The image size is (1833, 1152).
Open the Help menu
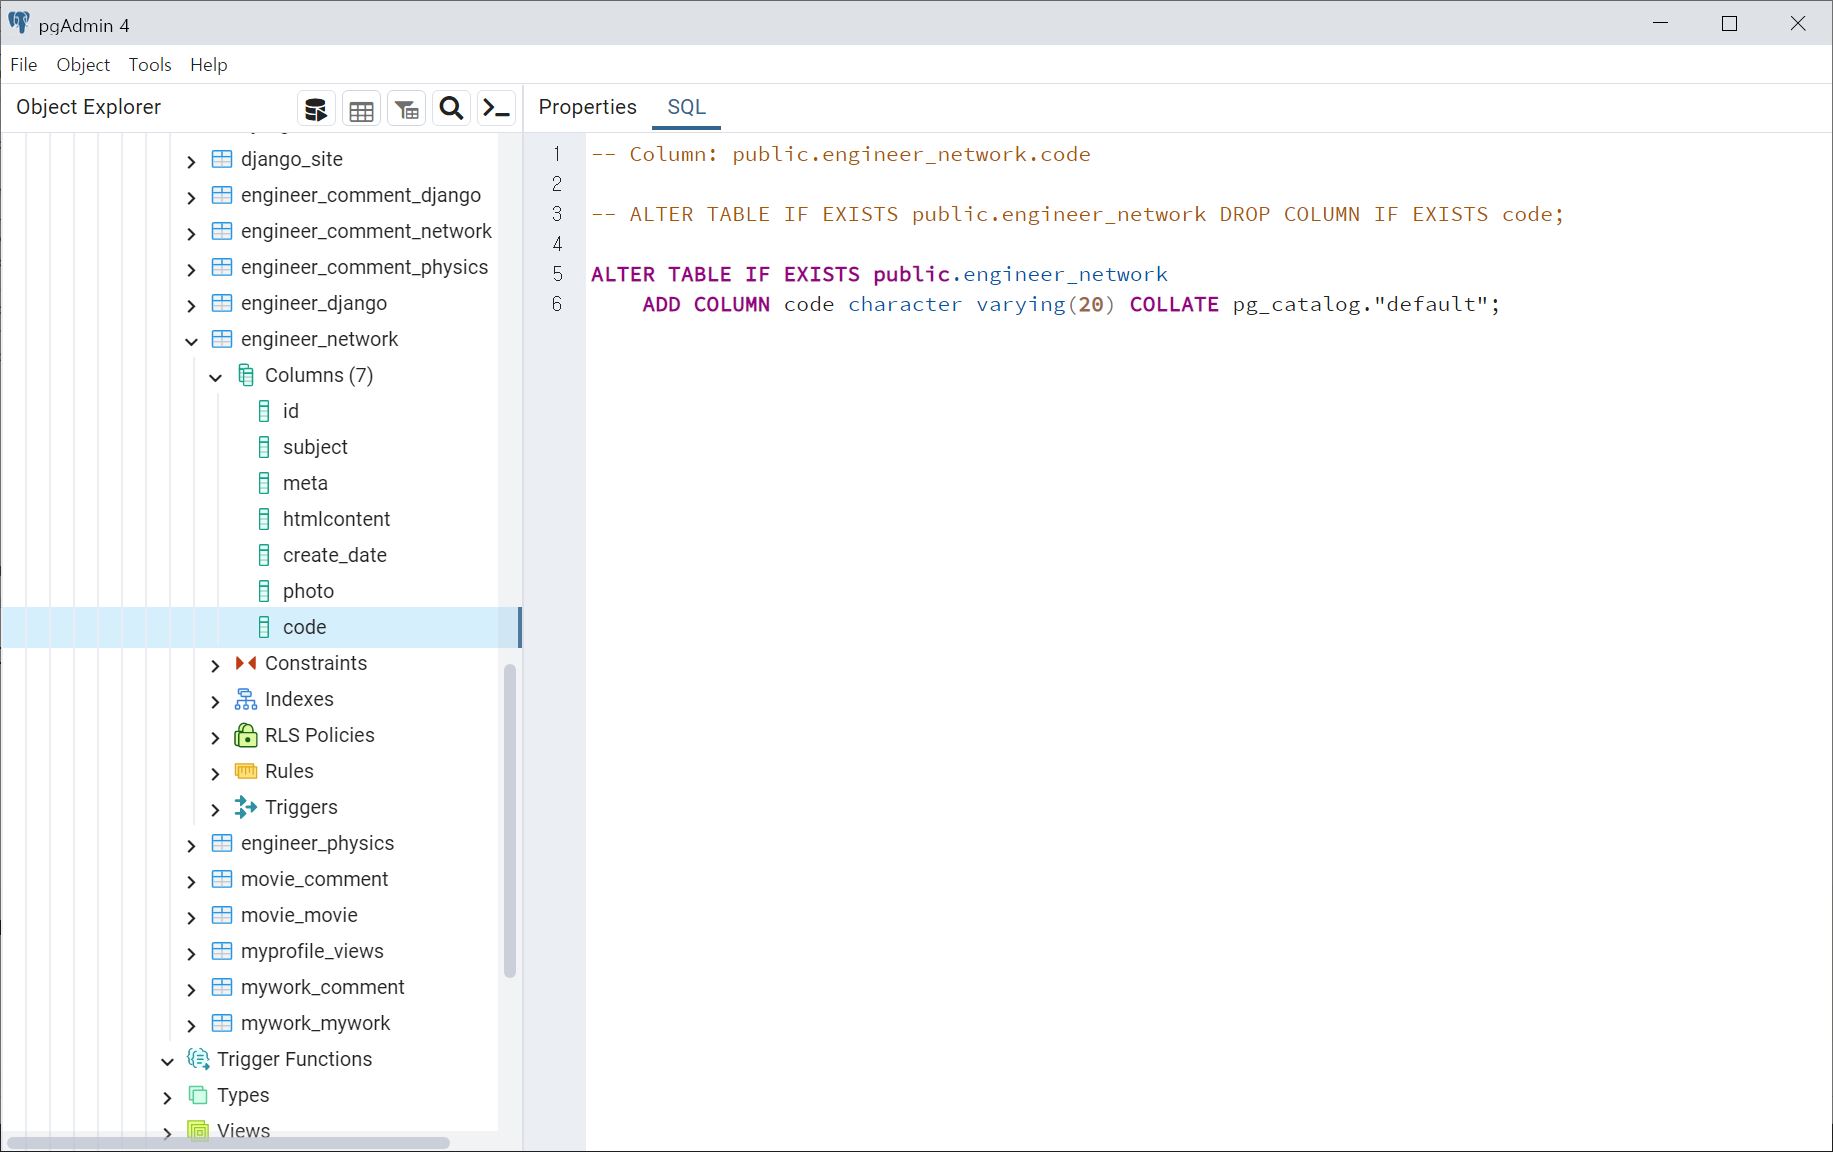click(x=209, y=65)
